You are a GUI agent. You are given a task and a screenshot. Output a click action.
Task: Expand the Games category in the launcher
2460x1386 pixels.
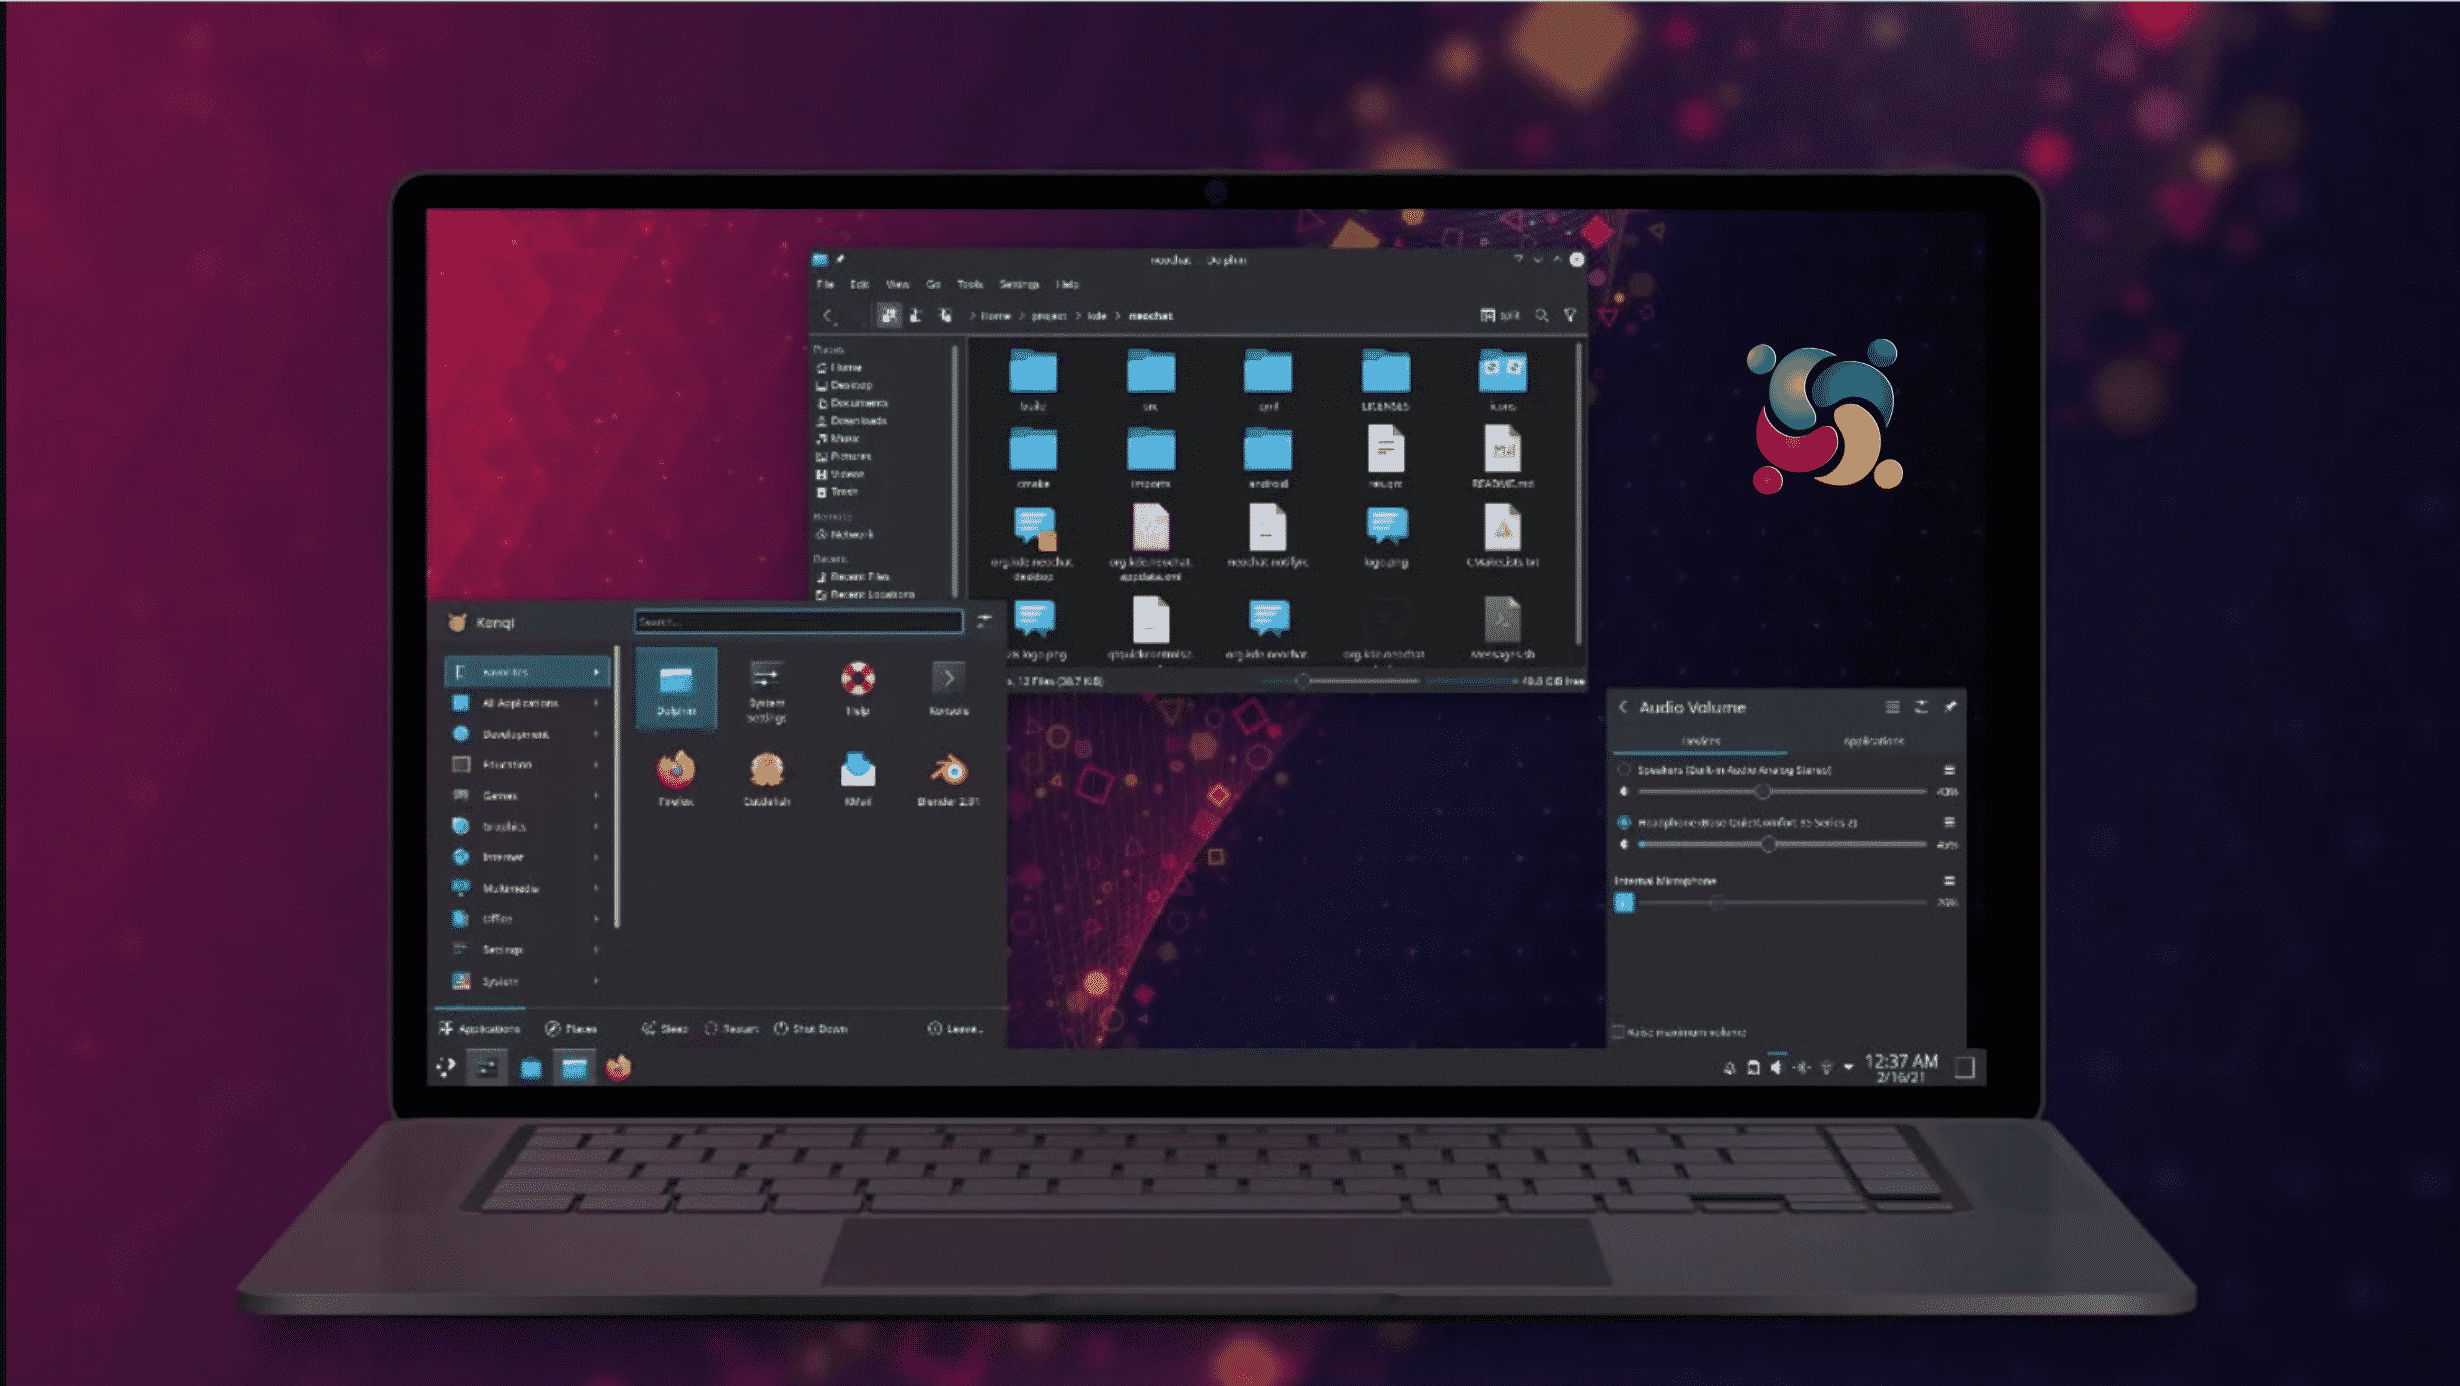pyautogui.click(x=526, y=796)
